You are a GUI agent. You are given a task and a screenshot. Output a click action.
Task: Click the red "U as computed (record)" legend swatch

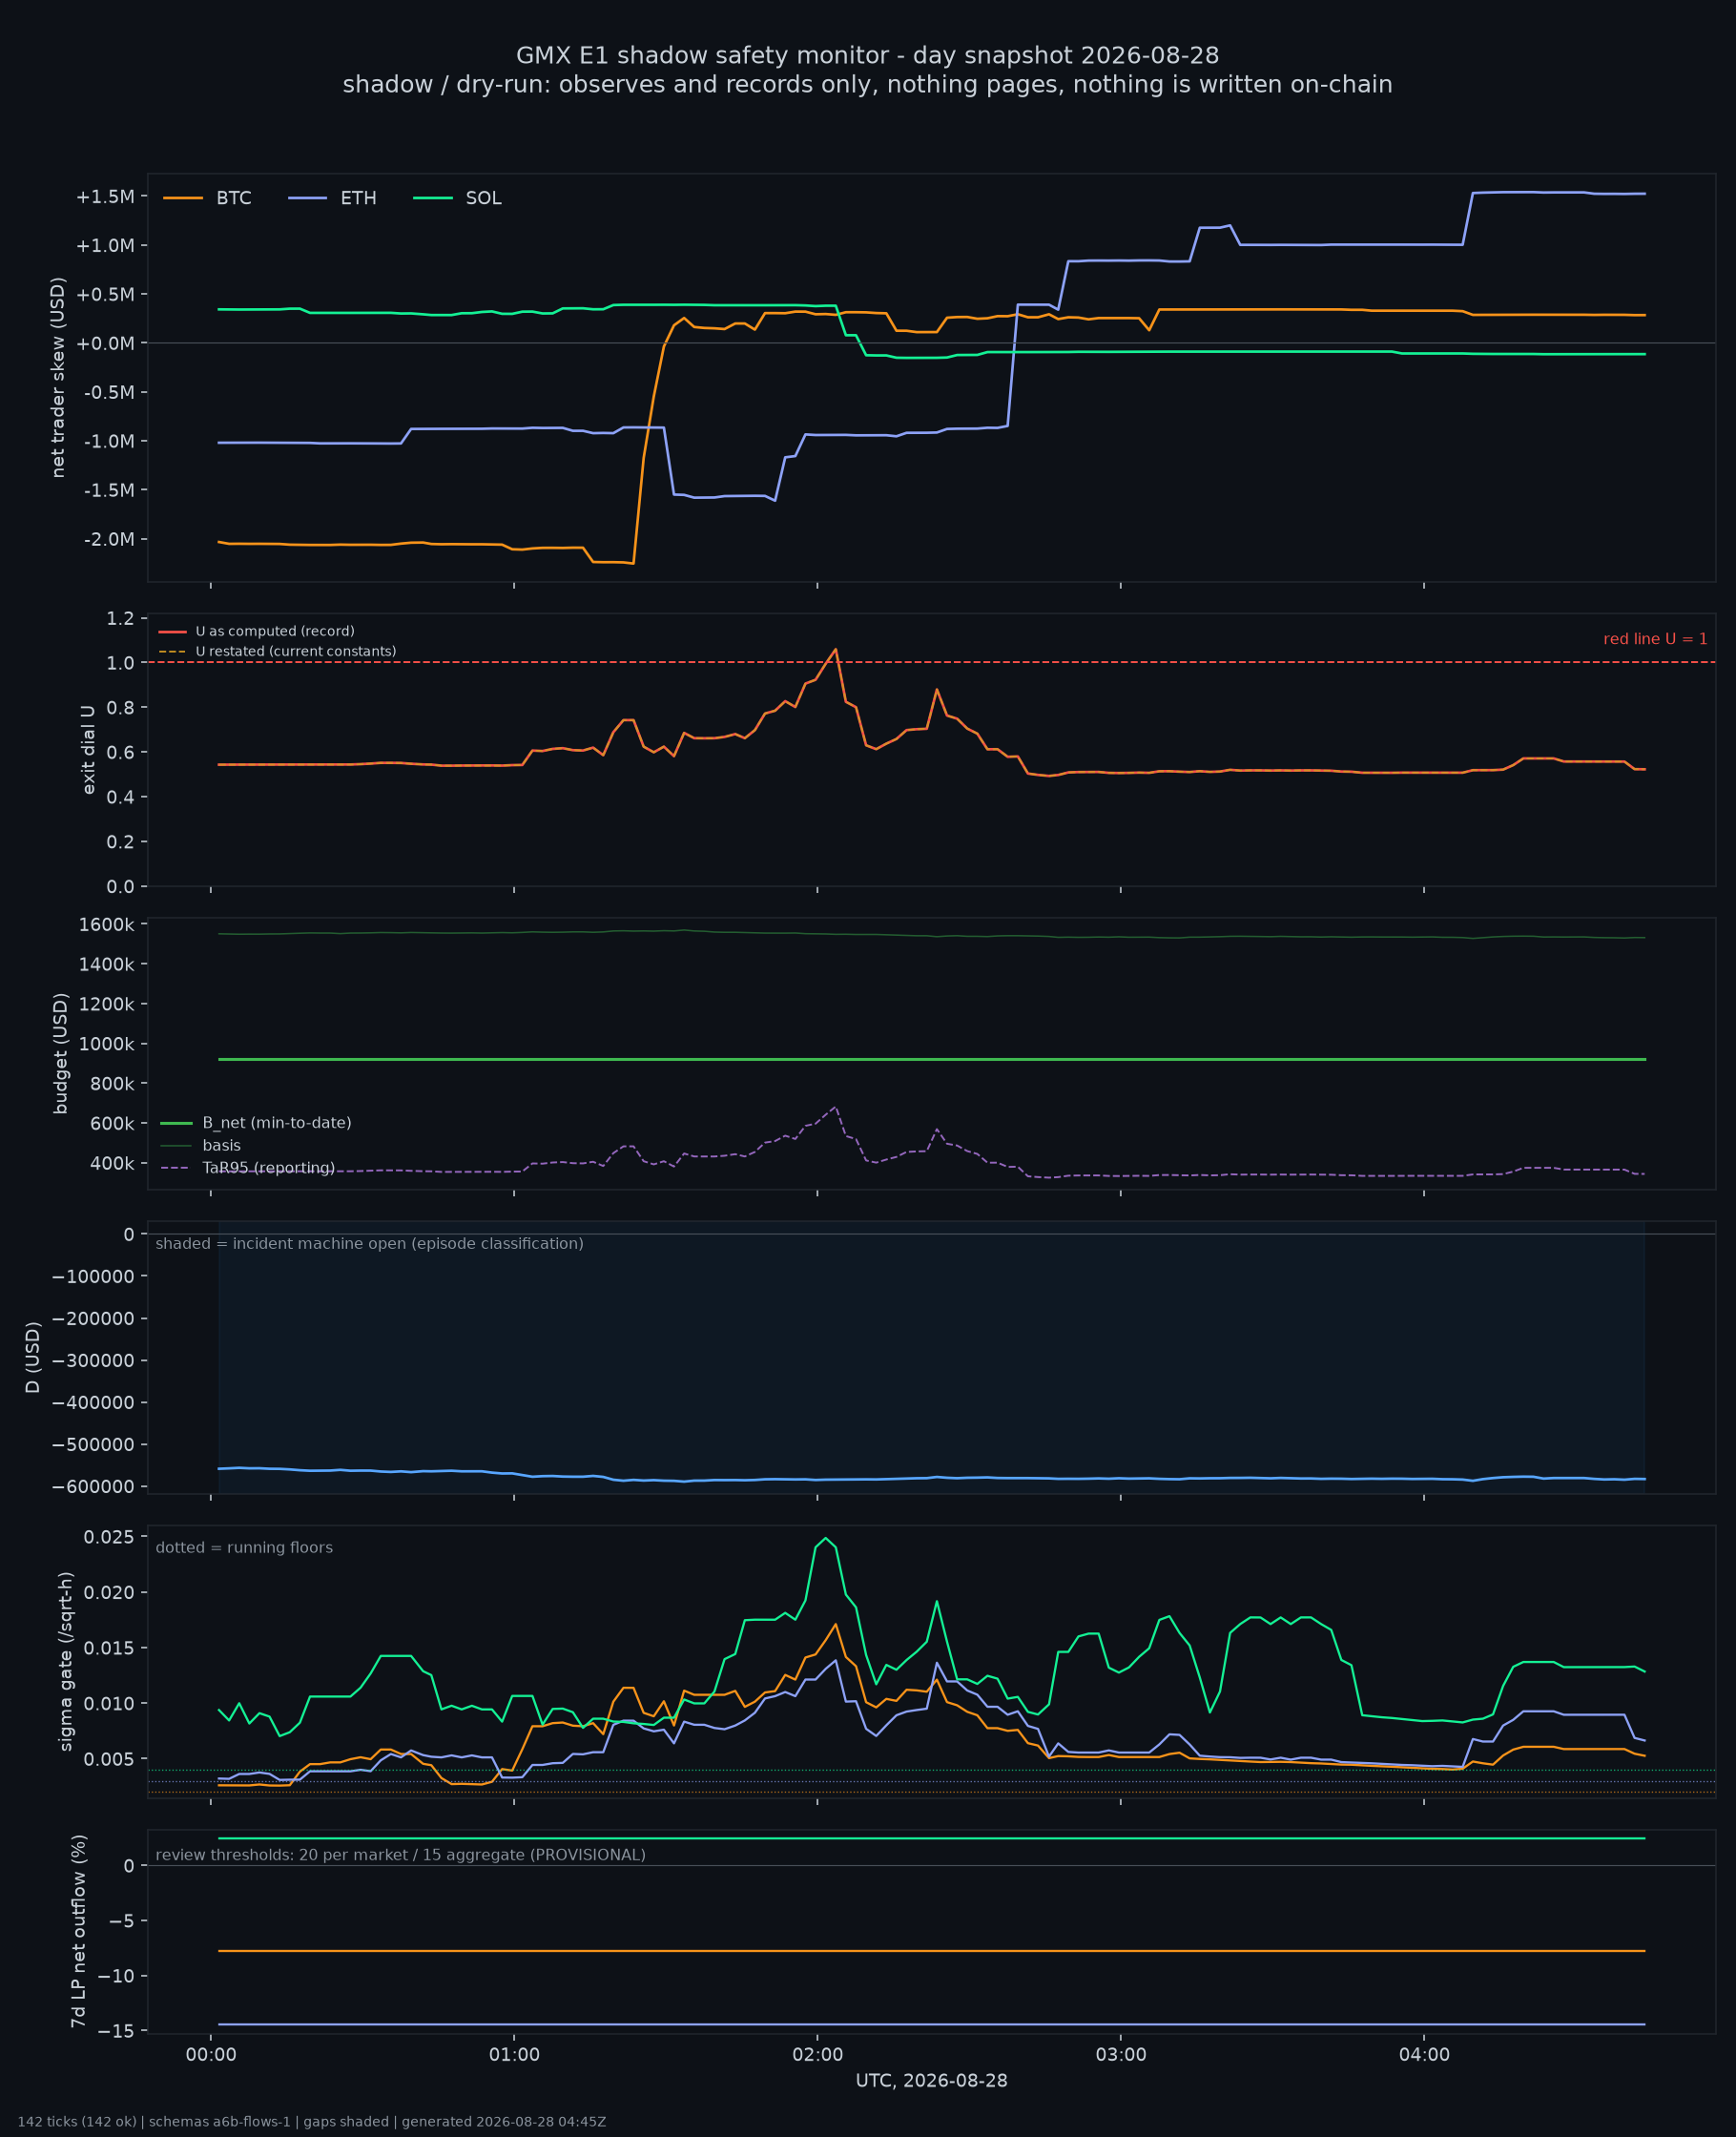click(173, 632)
